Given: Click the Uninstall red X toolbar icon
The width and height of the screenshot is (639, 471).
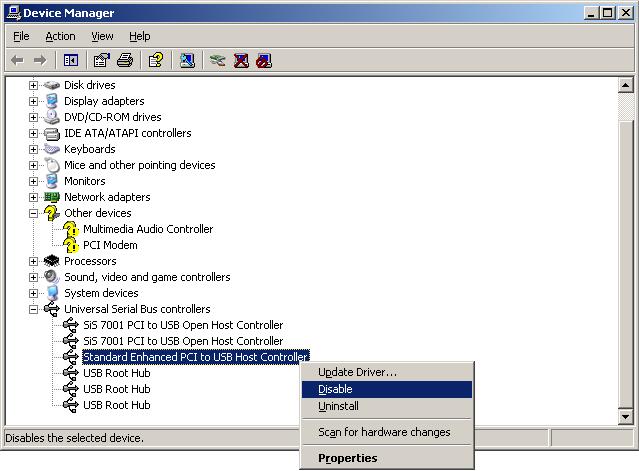Looking at the screenshot, I should click(x=241, y=61).
